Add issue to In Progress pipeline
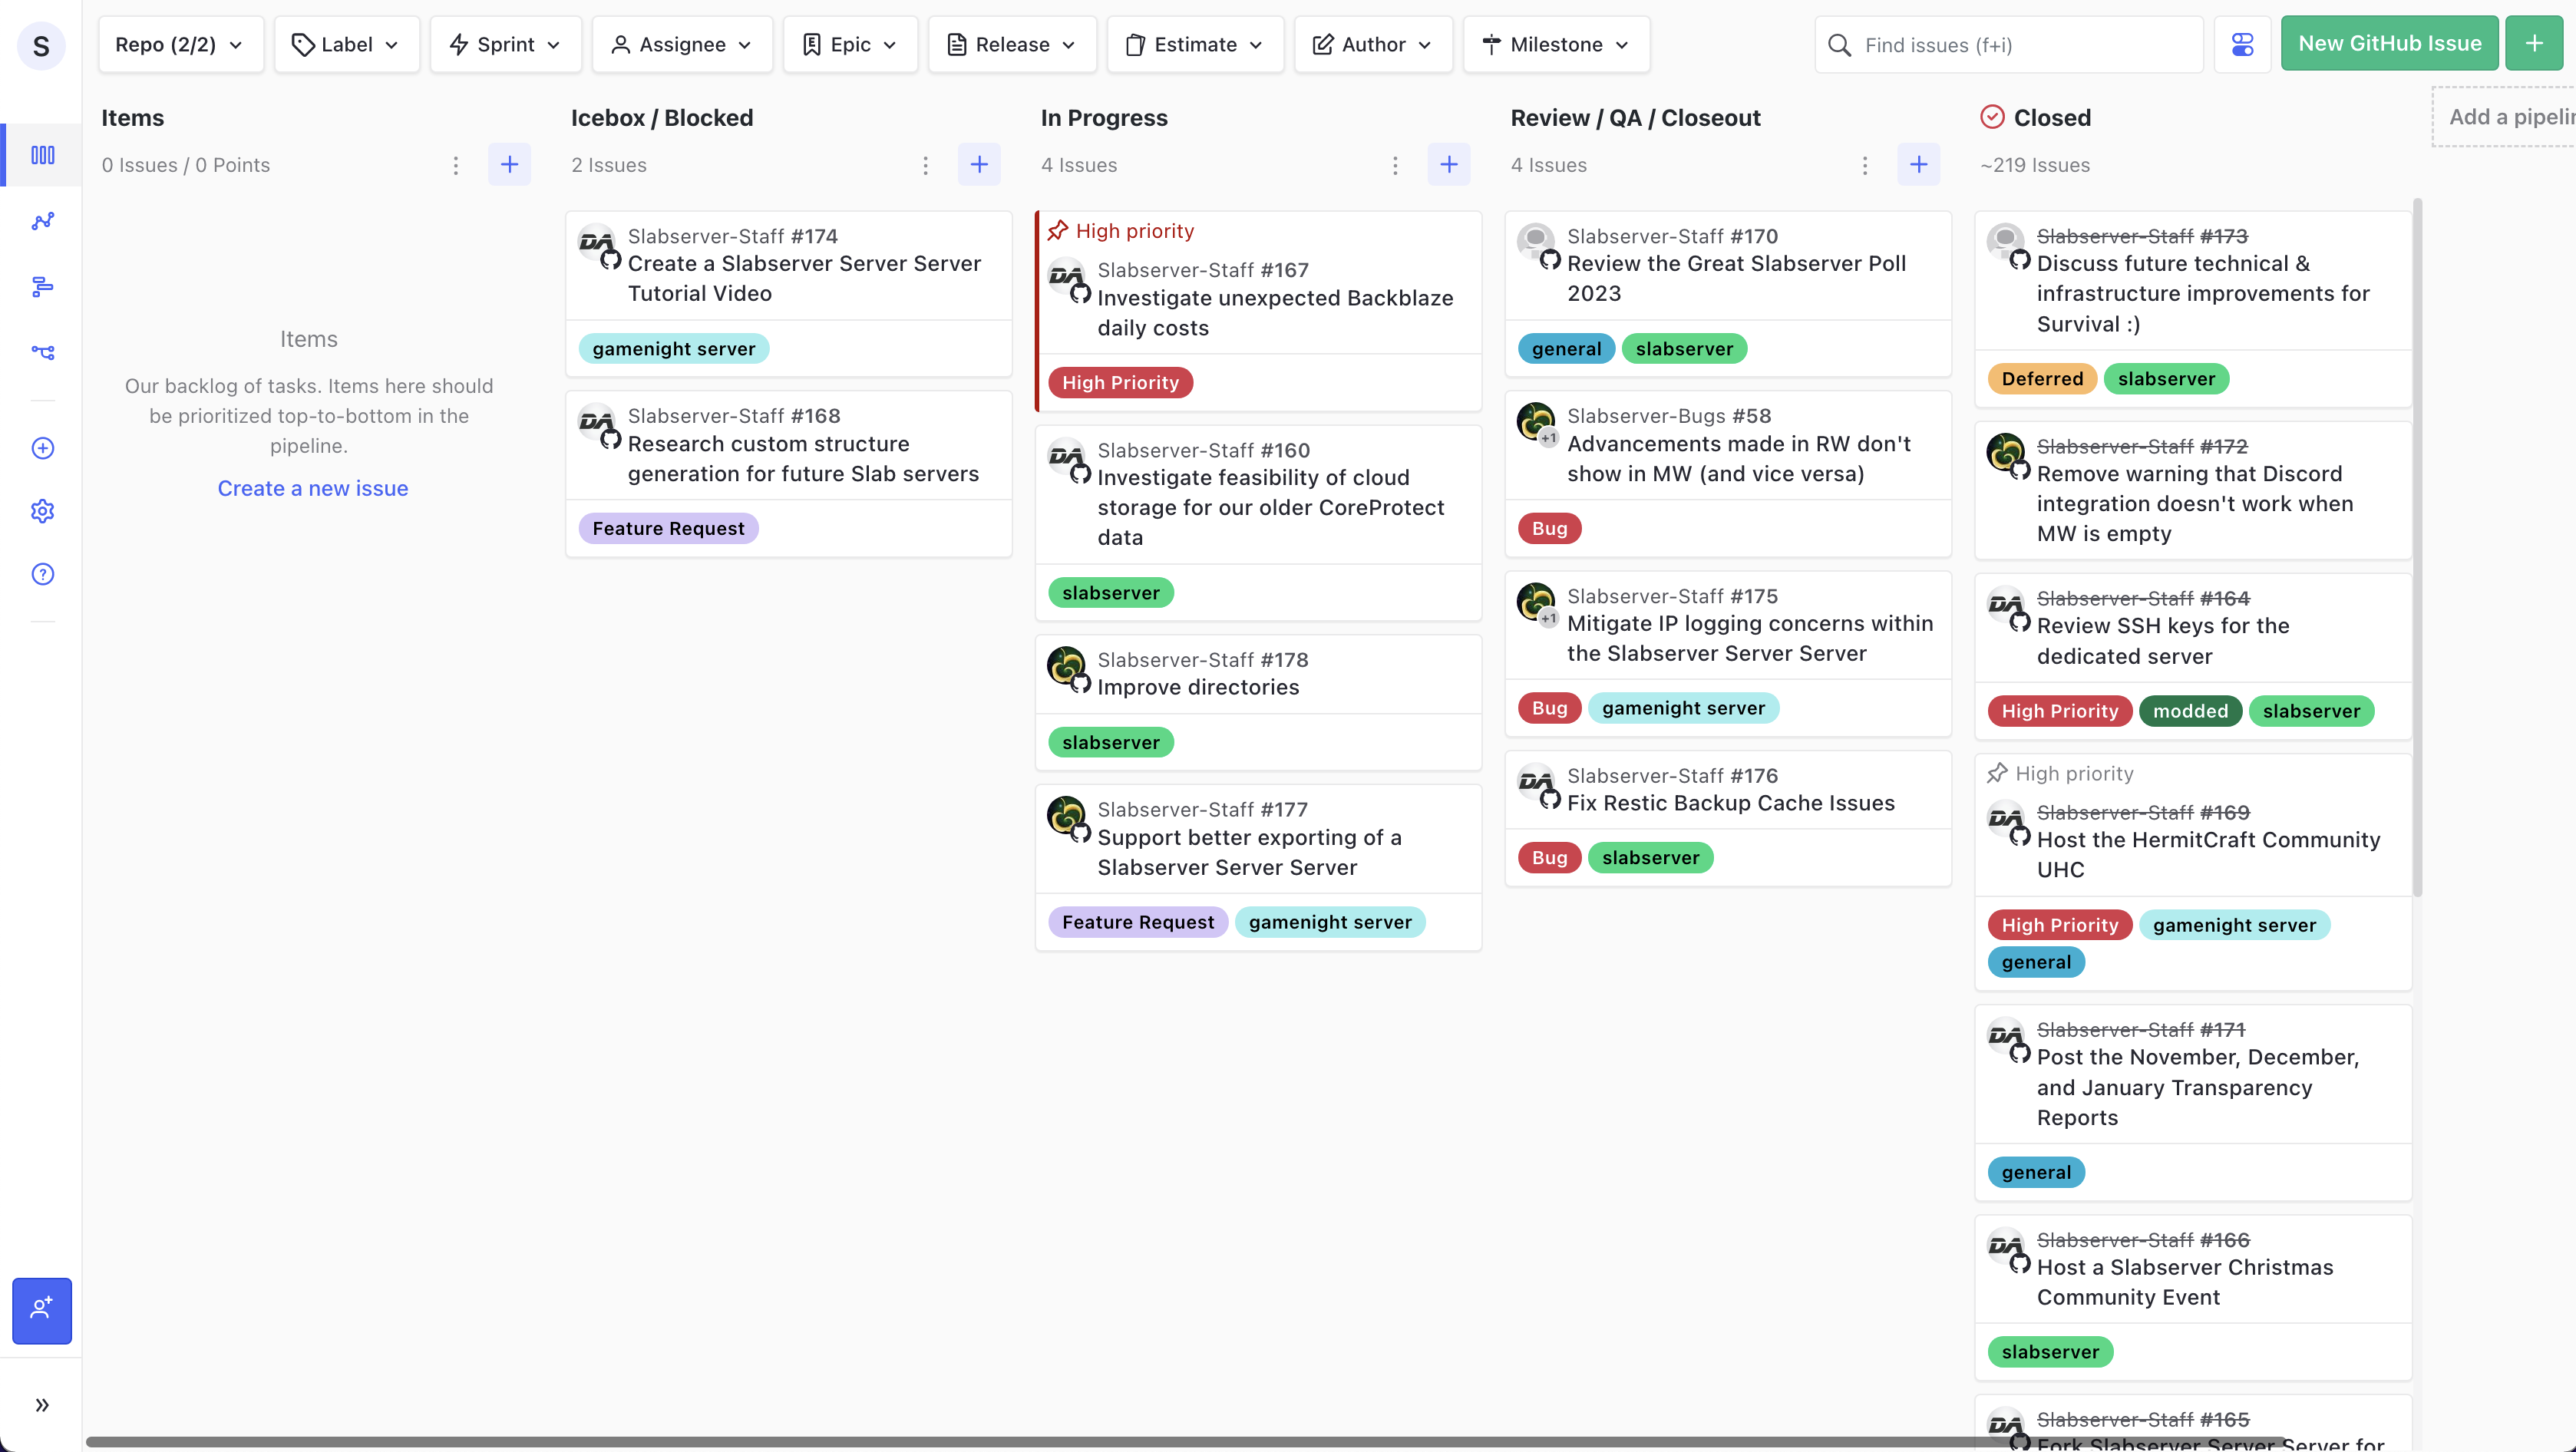Screen dimensions: 2576x1452 pyautogui.click(x=1448, y=165)
